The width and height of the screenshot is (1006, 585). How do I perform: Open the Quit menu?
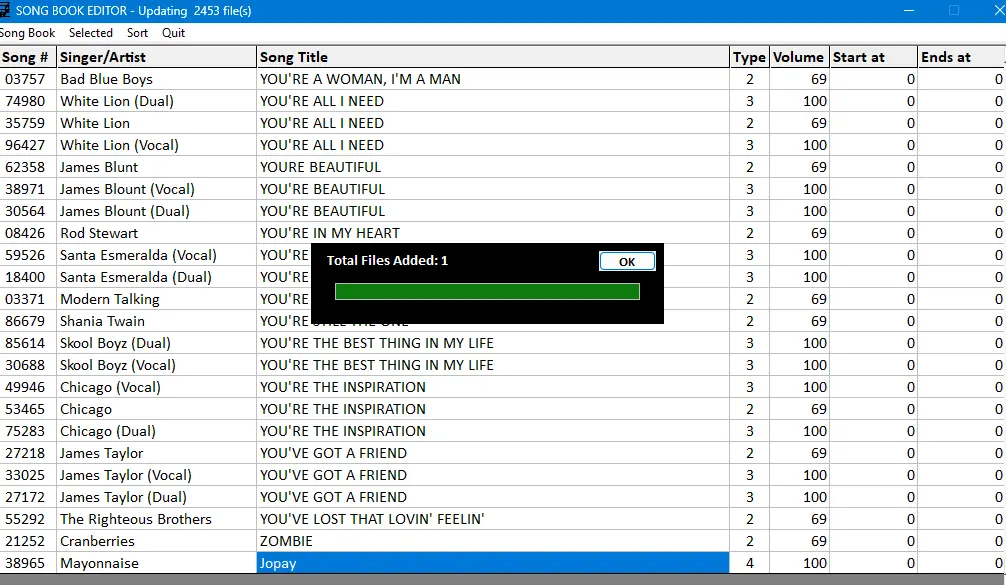coord(173,33)
